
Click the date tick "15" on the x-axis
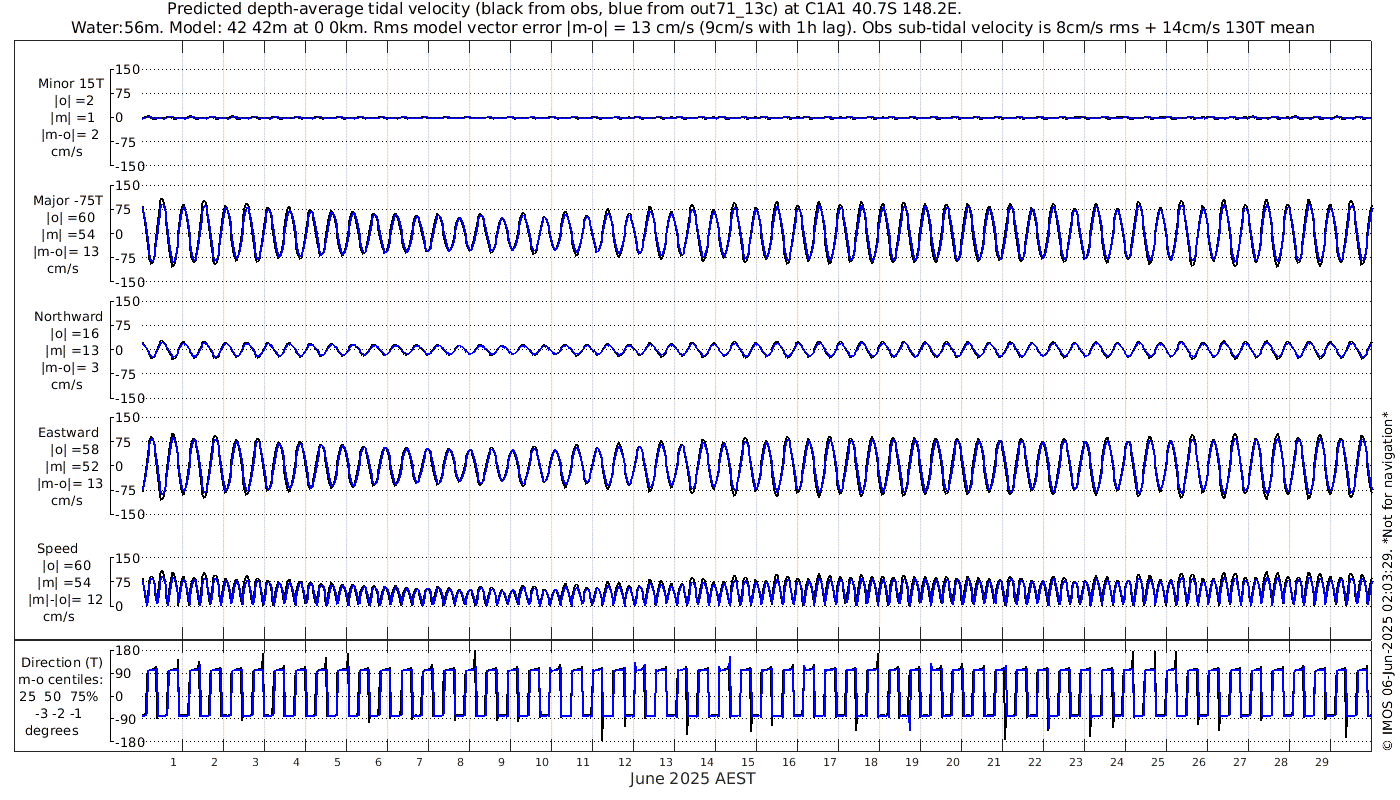(x=747, y=762)
